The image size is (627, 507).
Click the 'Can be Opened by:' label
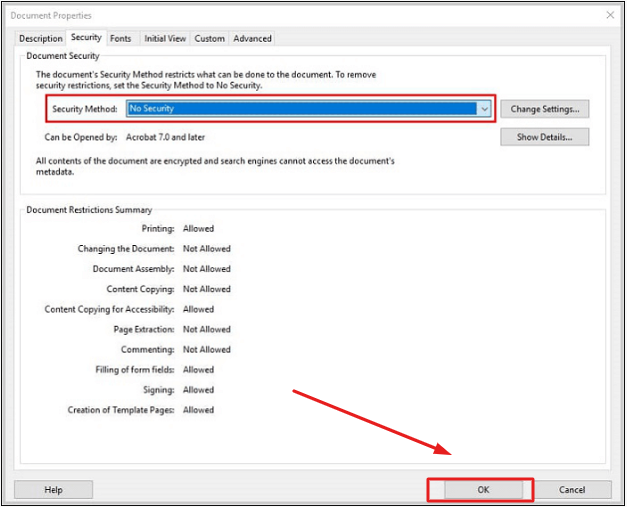81,137
